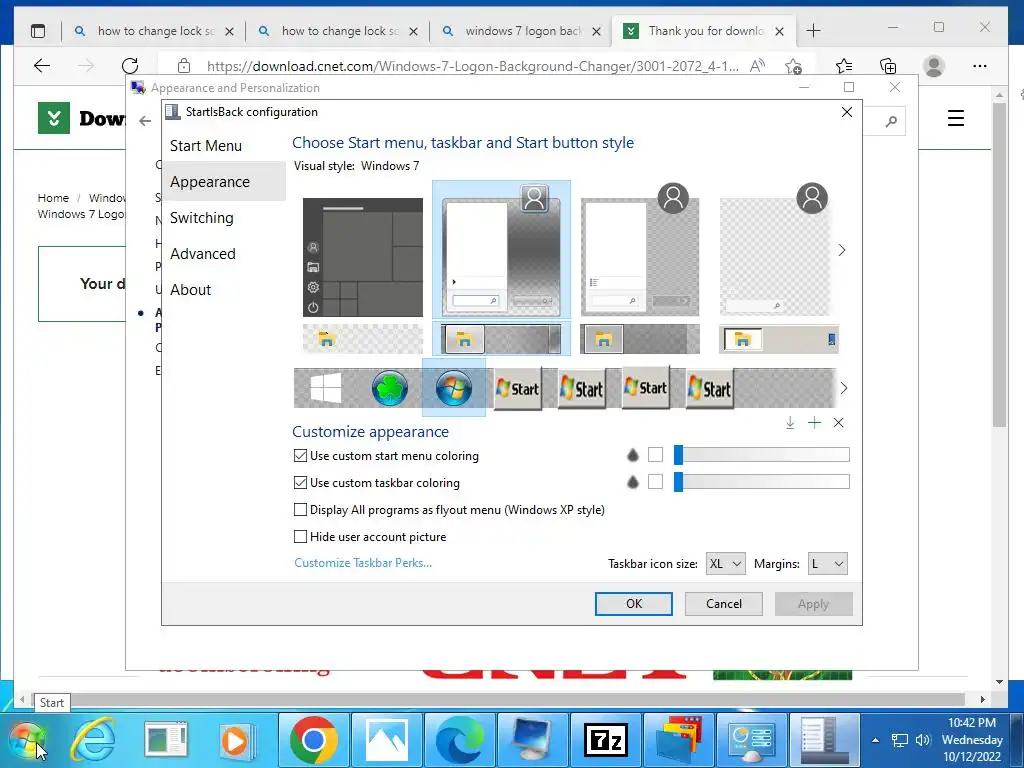Open Edge favorites star icon
This screenshot has width=1024, height=768.
pyautogui.click(x=844, y=66)
